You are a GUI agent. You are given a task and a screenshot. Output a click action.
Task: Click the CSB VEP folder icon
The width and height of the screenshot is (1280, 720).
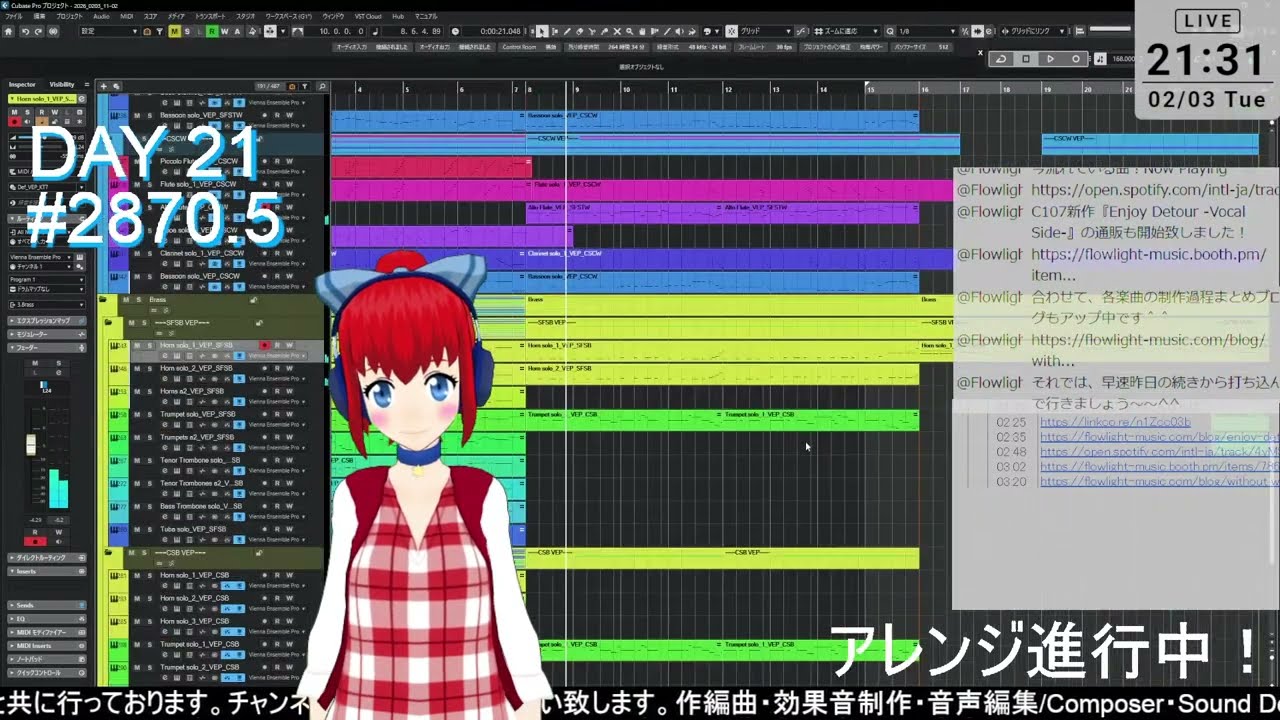click(x=108, y=553)
